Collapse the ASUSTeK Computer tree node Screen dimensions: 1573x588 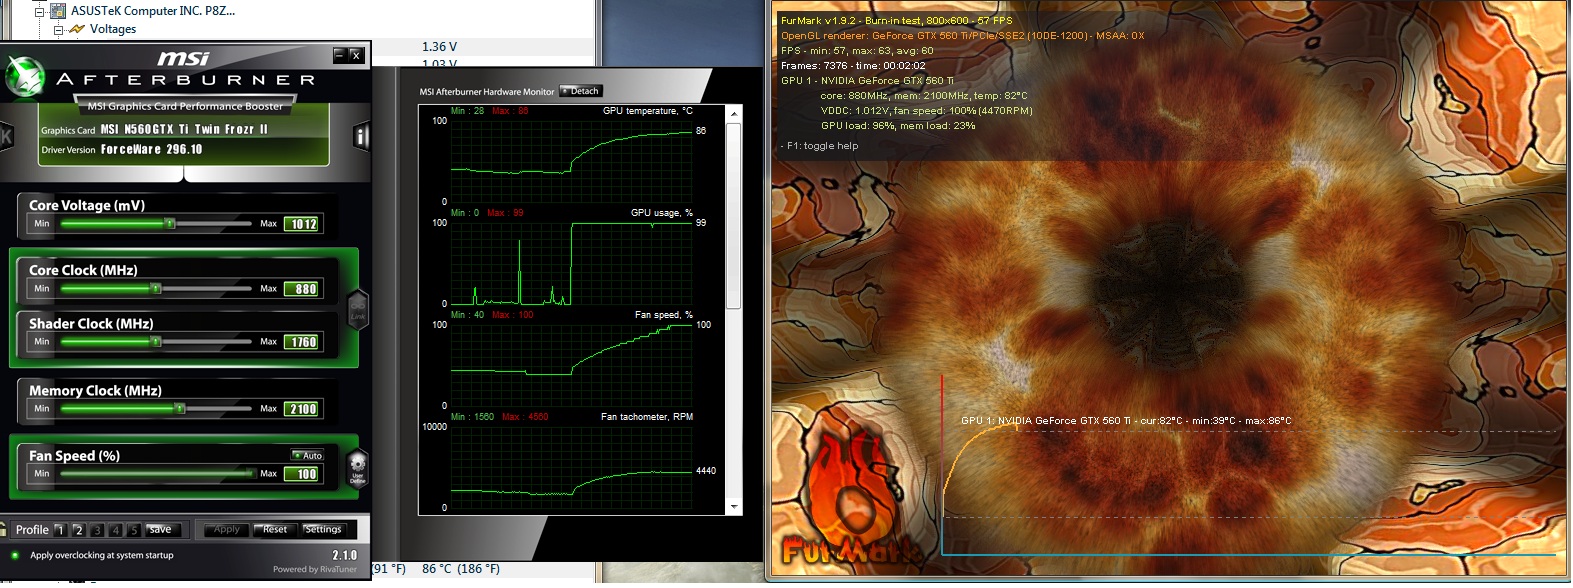pyautogui.click(x=40, y=11)
